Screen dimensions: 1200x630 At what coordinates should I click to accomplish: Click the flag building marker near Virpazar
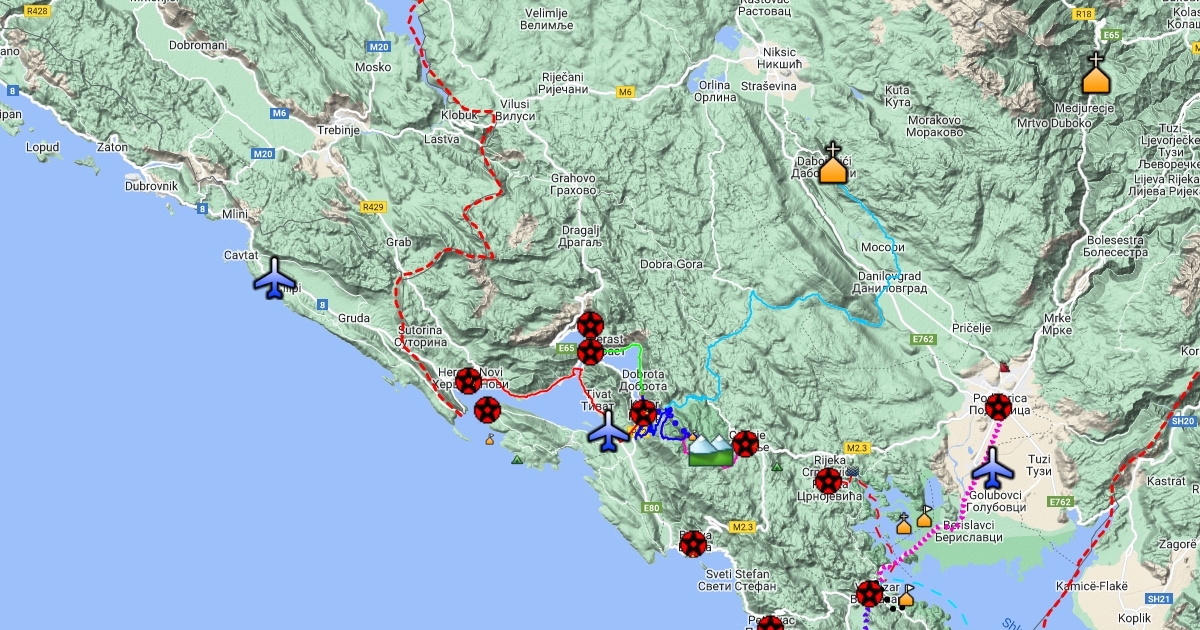(x=906, y=598)
